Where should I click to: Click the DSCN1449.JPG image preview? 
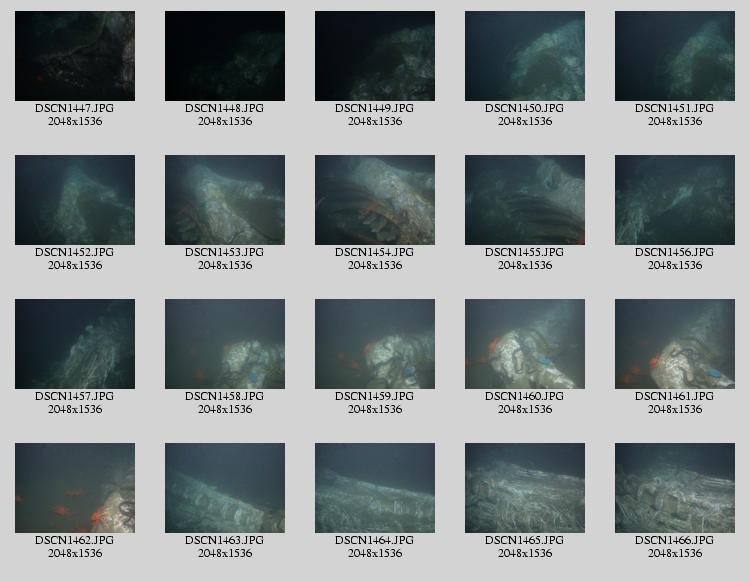(x=375, y=56)
